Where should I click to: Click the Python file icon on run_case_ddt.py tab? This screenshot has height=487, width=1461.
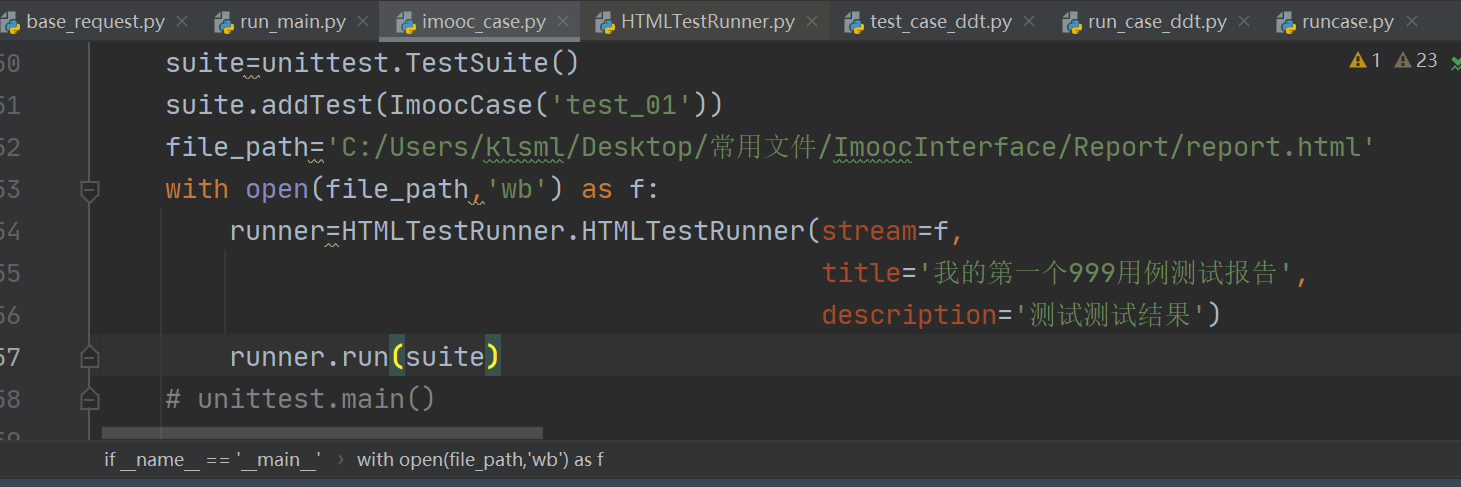1071,21
